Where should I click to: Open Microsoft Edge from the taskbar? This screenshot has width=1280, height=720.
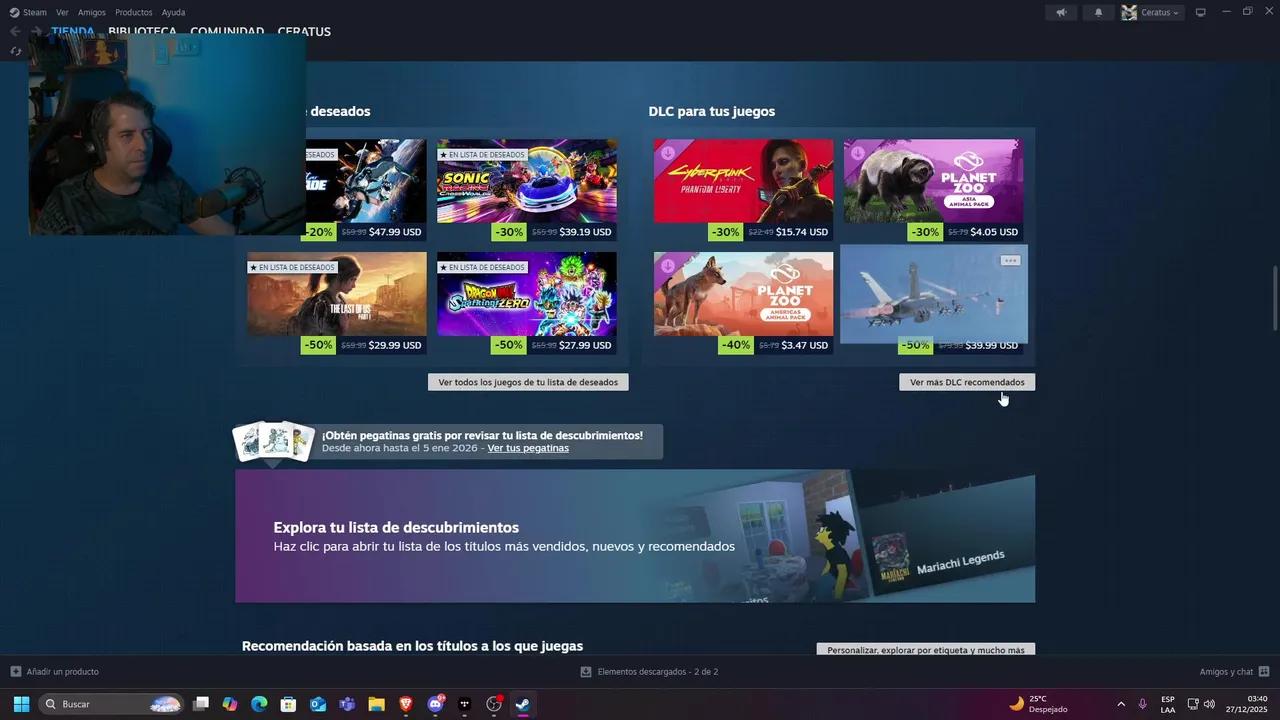click(x=259, y=704)
